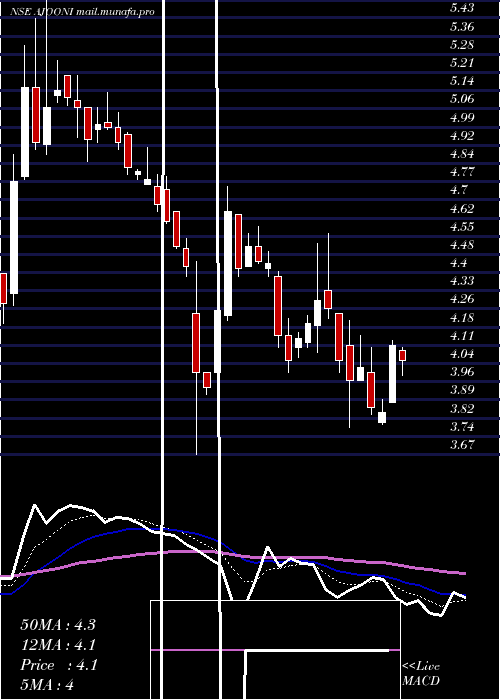Click the 50MA : 4.3 legend value
500x700 pixels.
point(58,625)
